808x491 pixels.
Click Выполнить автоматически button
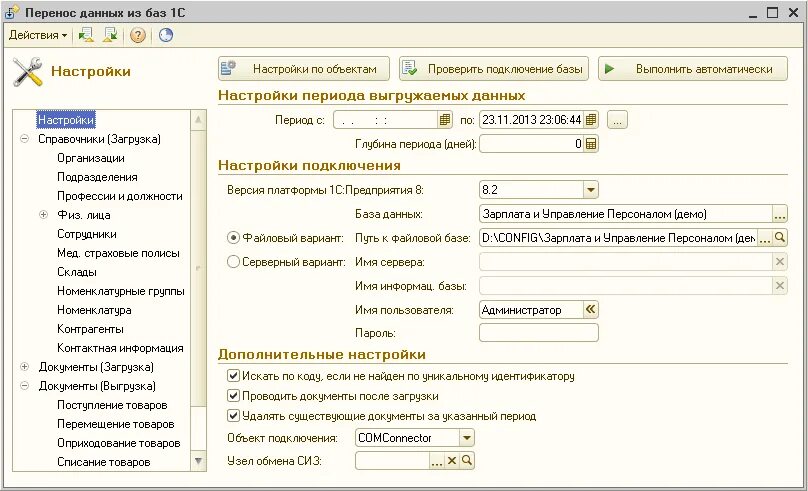693,69
